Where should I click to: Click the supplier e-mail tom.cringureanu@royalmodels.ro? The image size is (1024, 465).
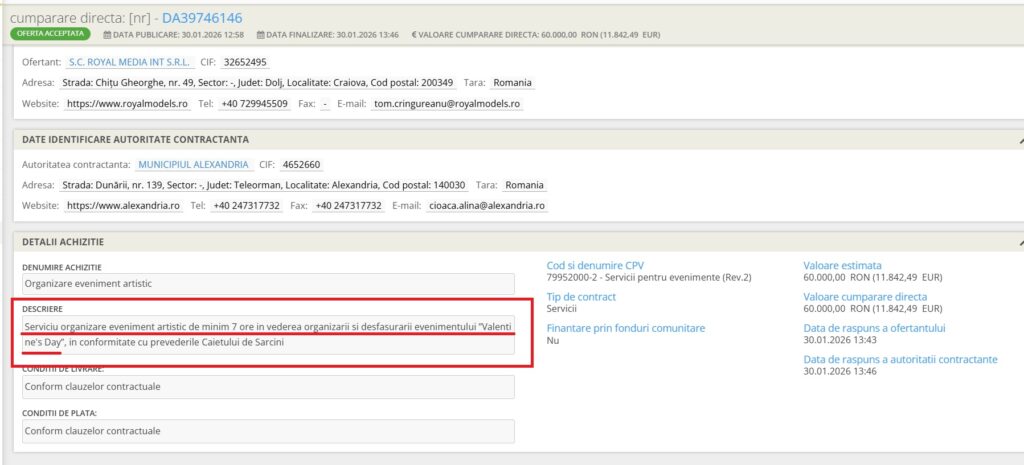(446, 104)
